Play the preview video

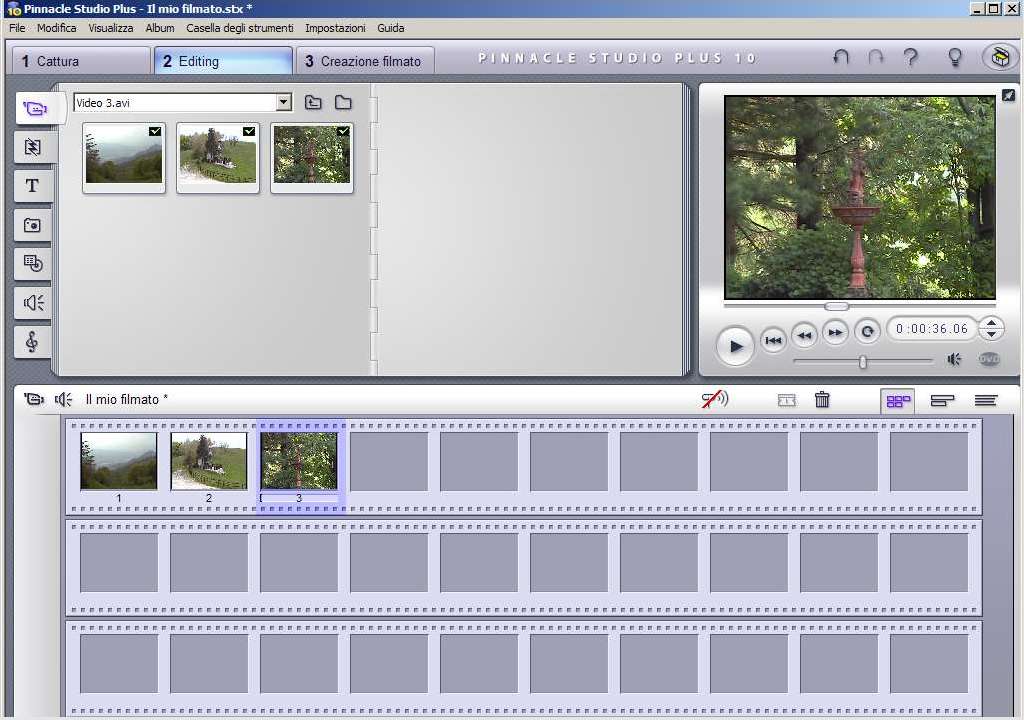click(735, 346)
